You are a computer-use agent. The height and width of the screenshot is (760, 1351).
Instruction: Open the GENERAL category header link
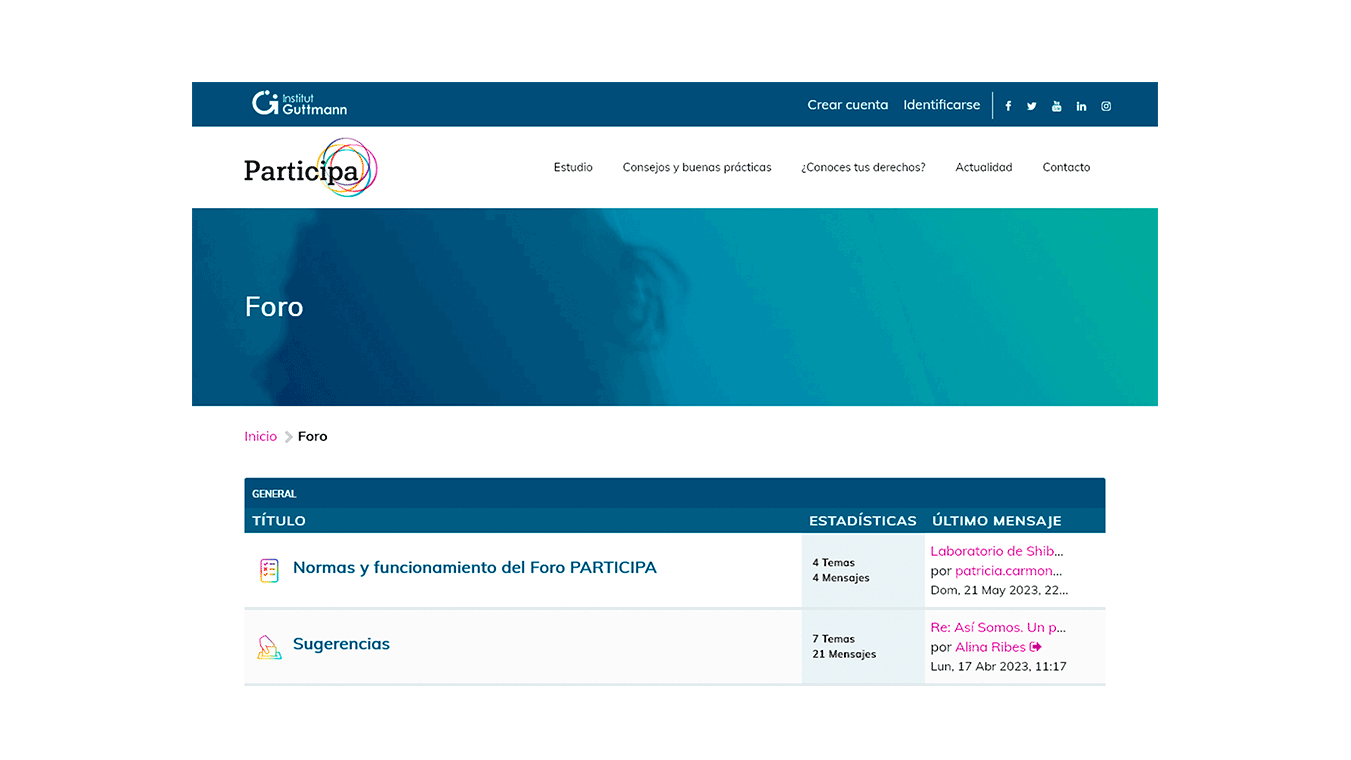coord(274,494)
